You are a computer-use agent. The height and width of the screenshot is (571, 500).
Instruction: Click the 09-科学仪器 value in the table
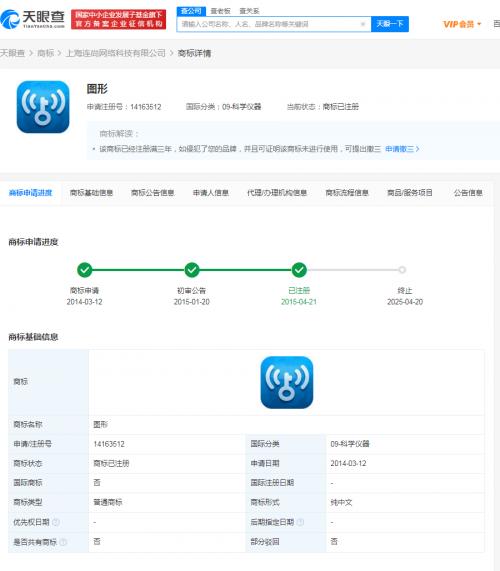(x=350, y=444)
